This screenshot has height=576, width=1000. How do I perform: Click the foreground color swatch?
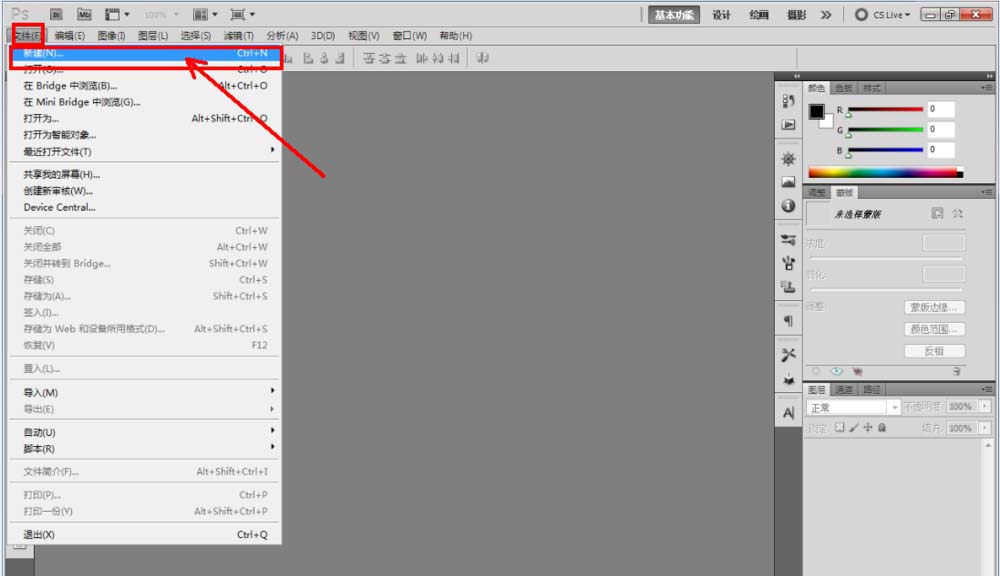pyautogui.click(x=816, y=111)
